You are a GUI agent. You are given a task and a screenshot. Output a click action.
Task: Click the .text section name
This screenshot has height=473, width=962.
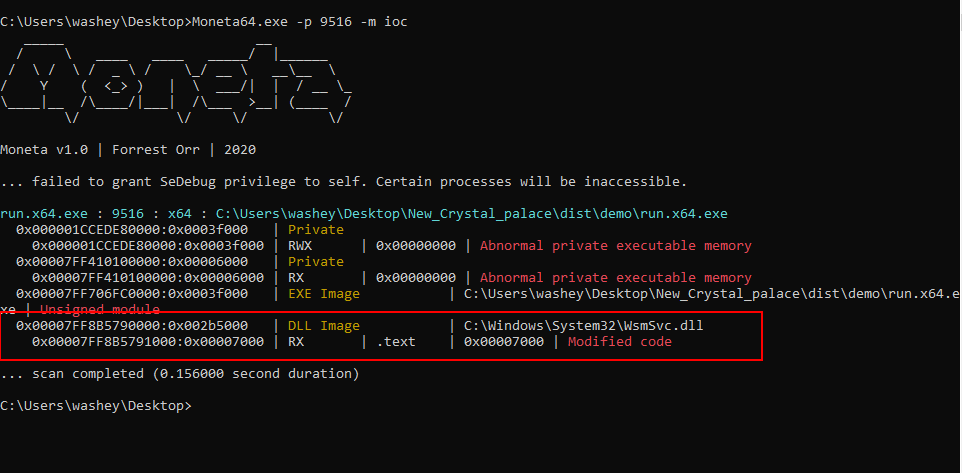click(396, 342)
